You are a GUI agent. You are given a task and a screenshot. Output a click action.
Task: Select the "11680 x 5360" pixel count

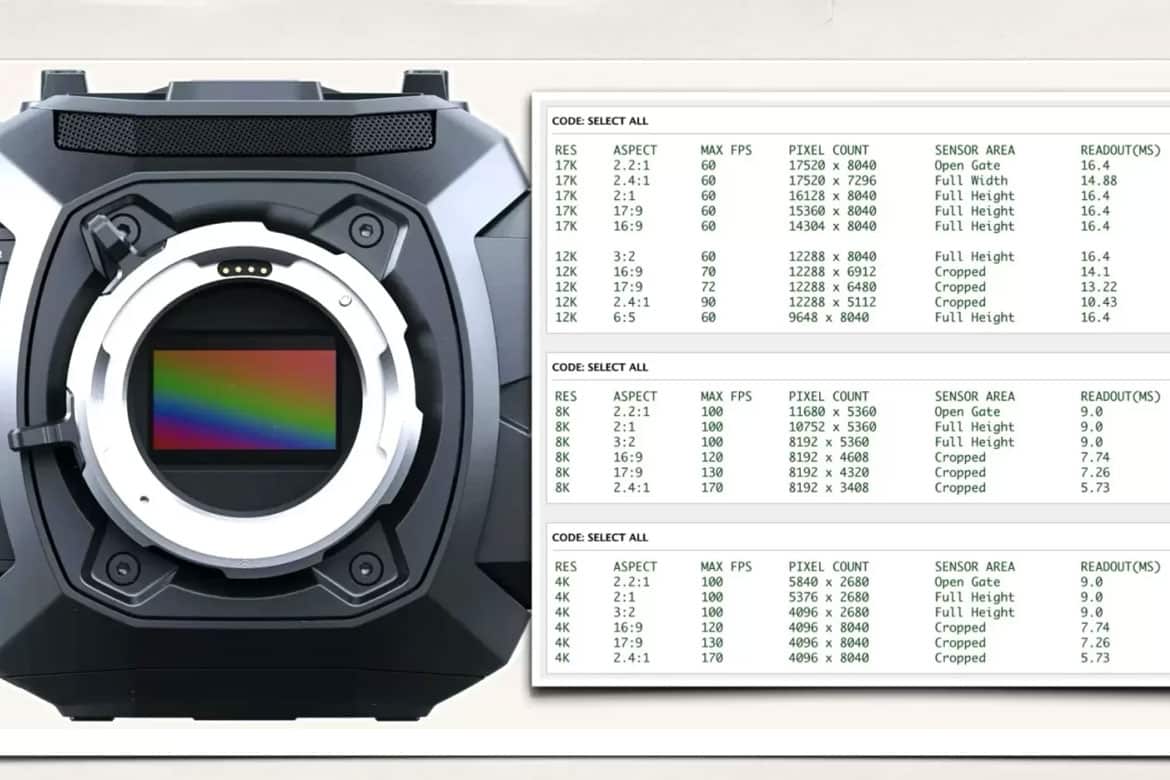832,412
